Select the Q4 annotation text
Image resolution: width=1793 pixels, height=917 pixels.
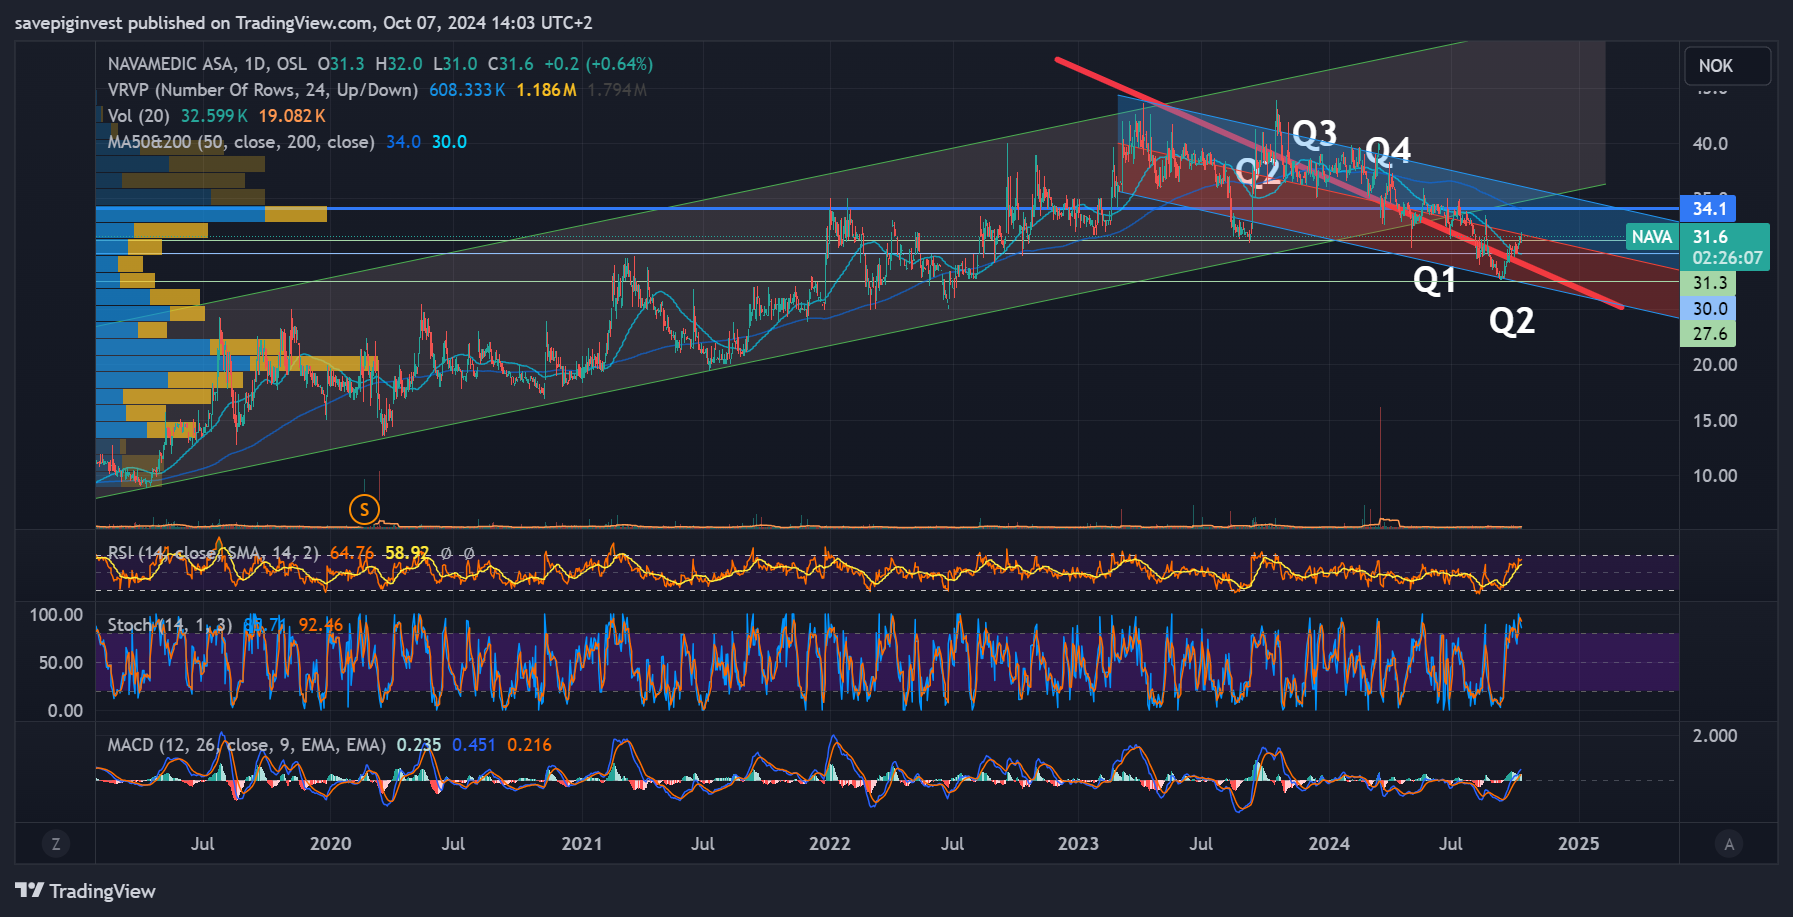[1388, 151]
